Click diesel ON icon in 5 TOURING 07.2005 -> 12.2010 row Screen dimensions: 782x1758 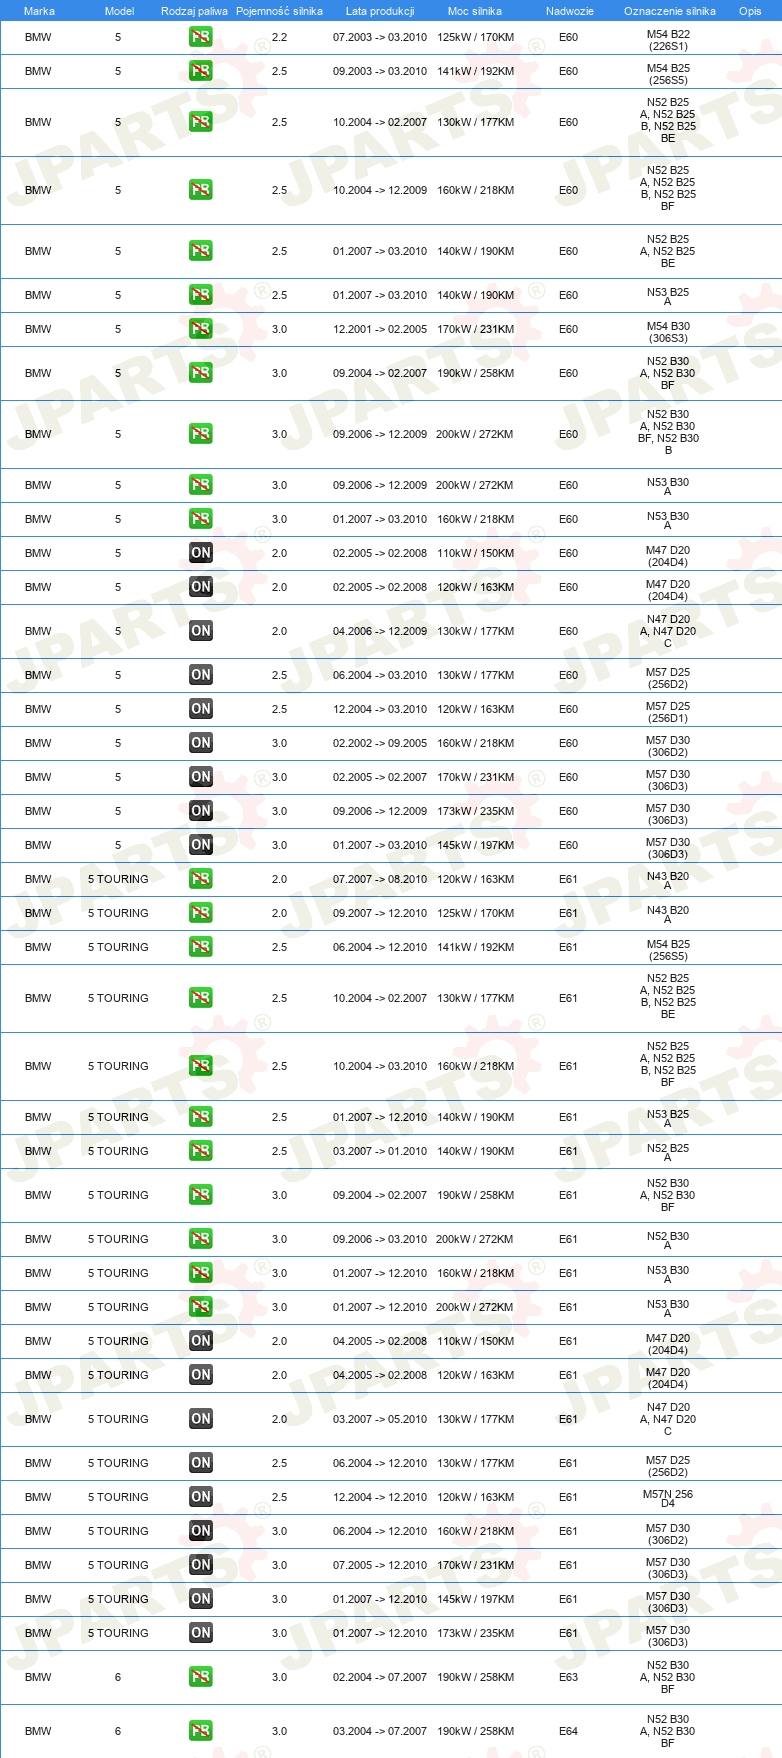pos(201,1565)
